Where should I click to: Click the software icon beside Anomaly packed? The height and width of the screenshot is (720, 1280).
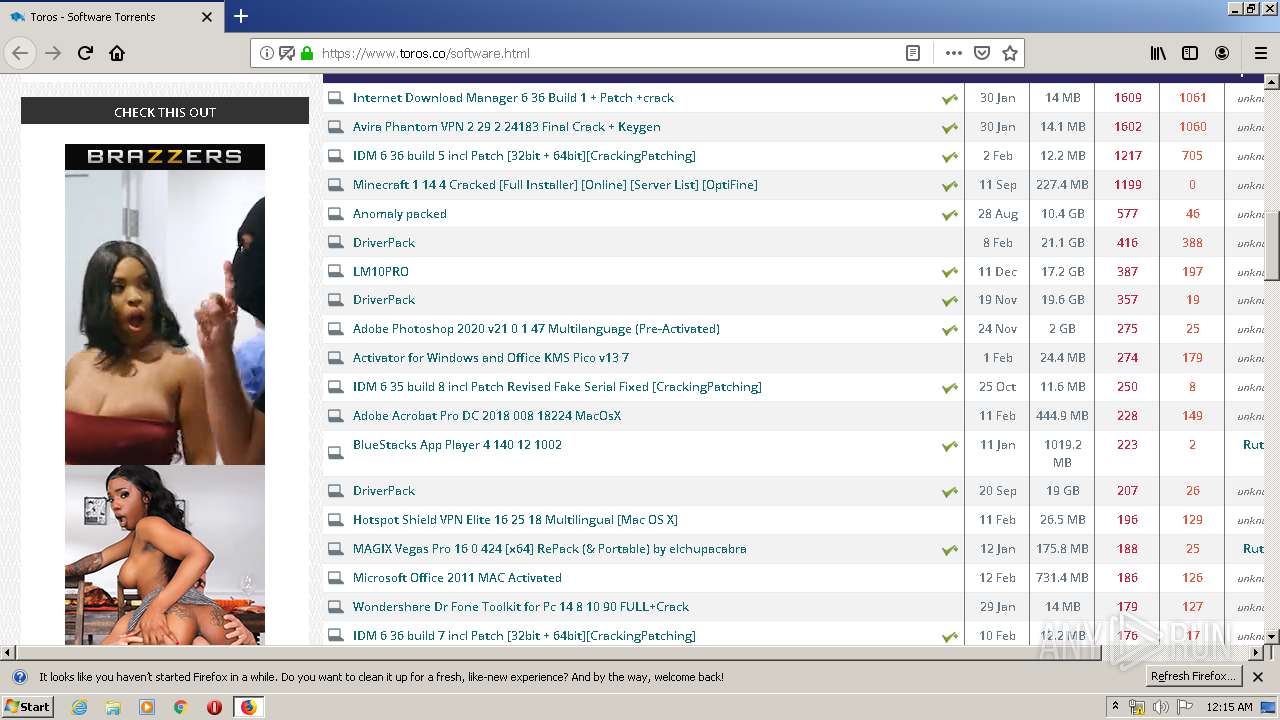point(335,214)
